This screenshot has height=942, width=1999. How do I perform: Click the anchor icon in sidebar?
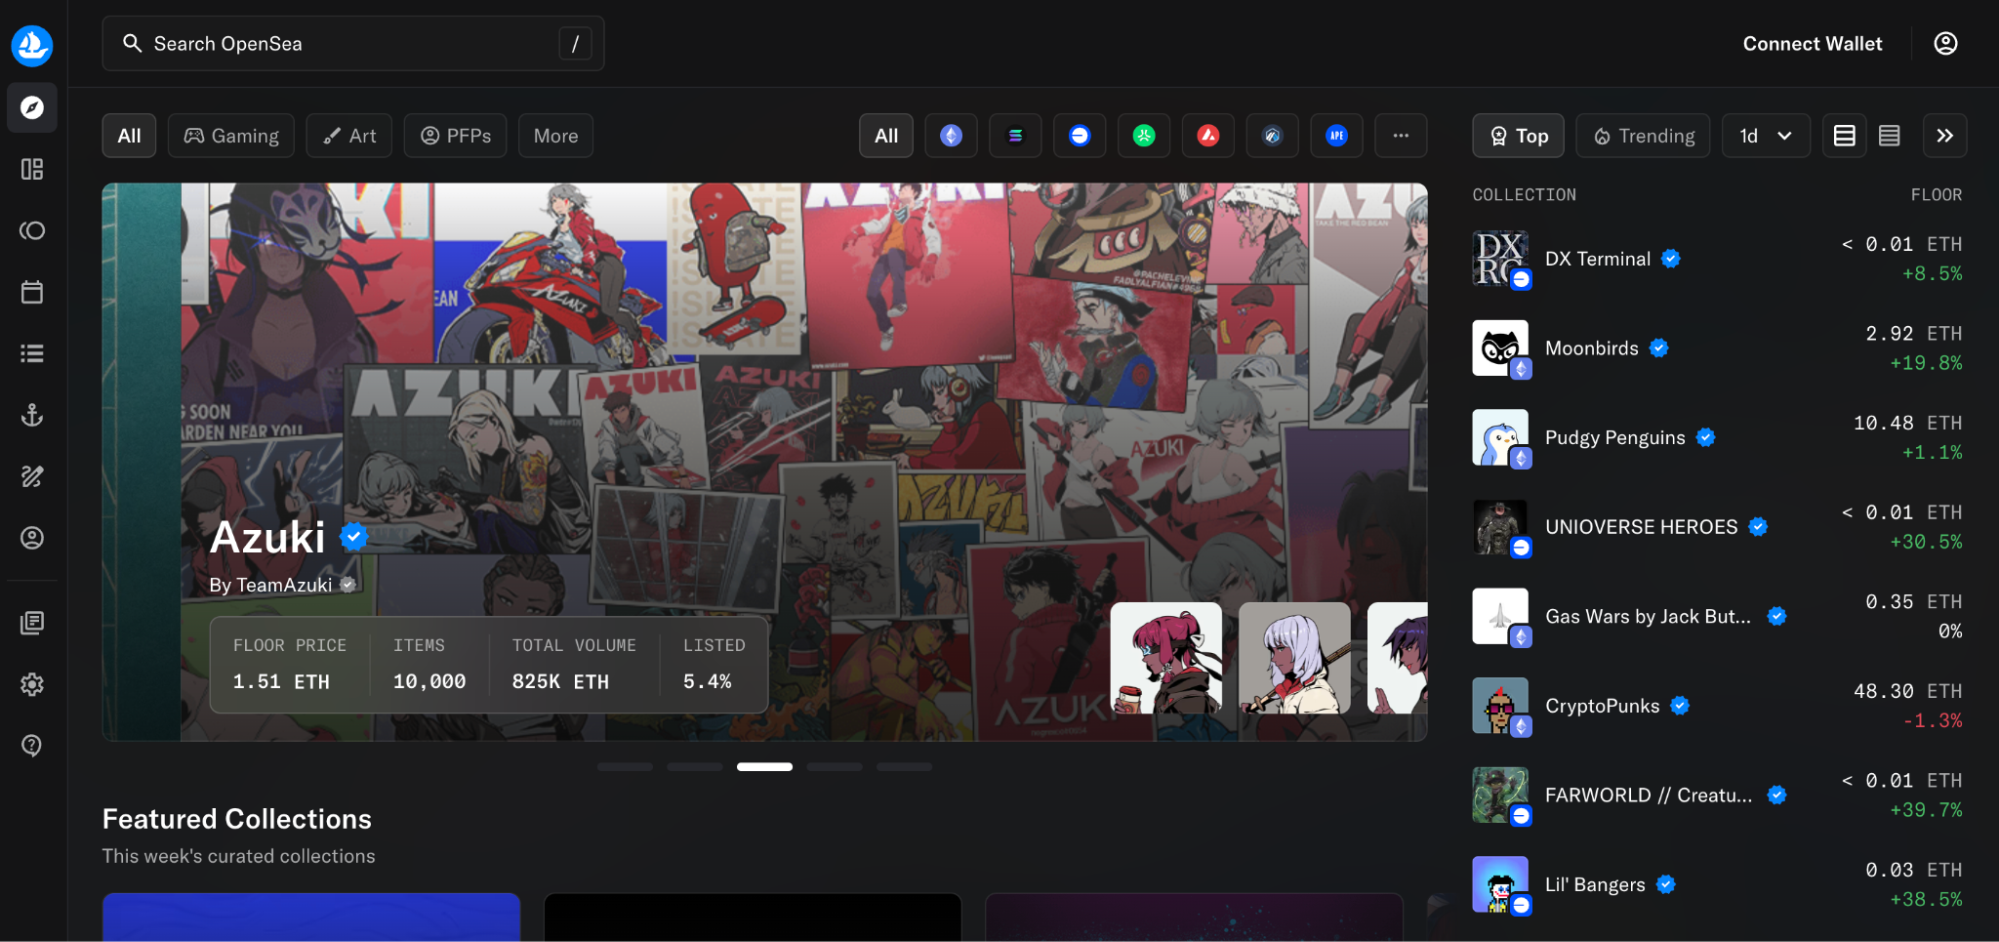tap(32, 415)
